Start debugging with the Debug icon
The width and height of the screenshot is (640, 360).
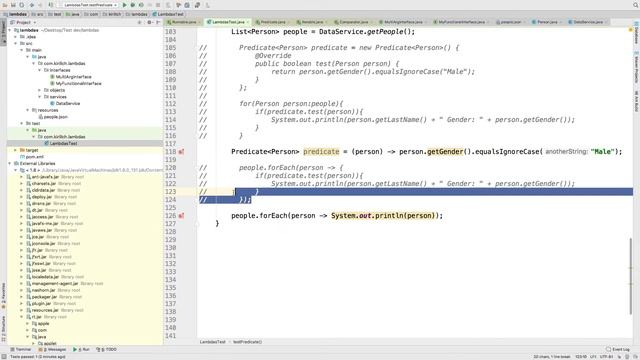point(133,5)
